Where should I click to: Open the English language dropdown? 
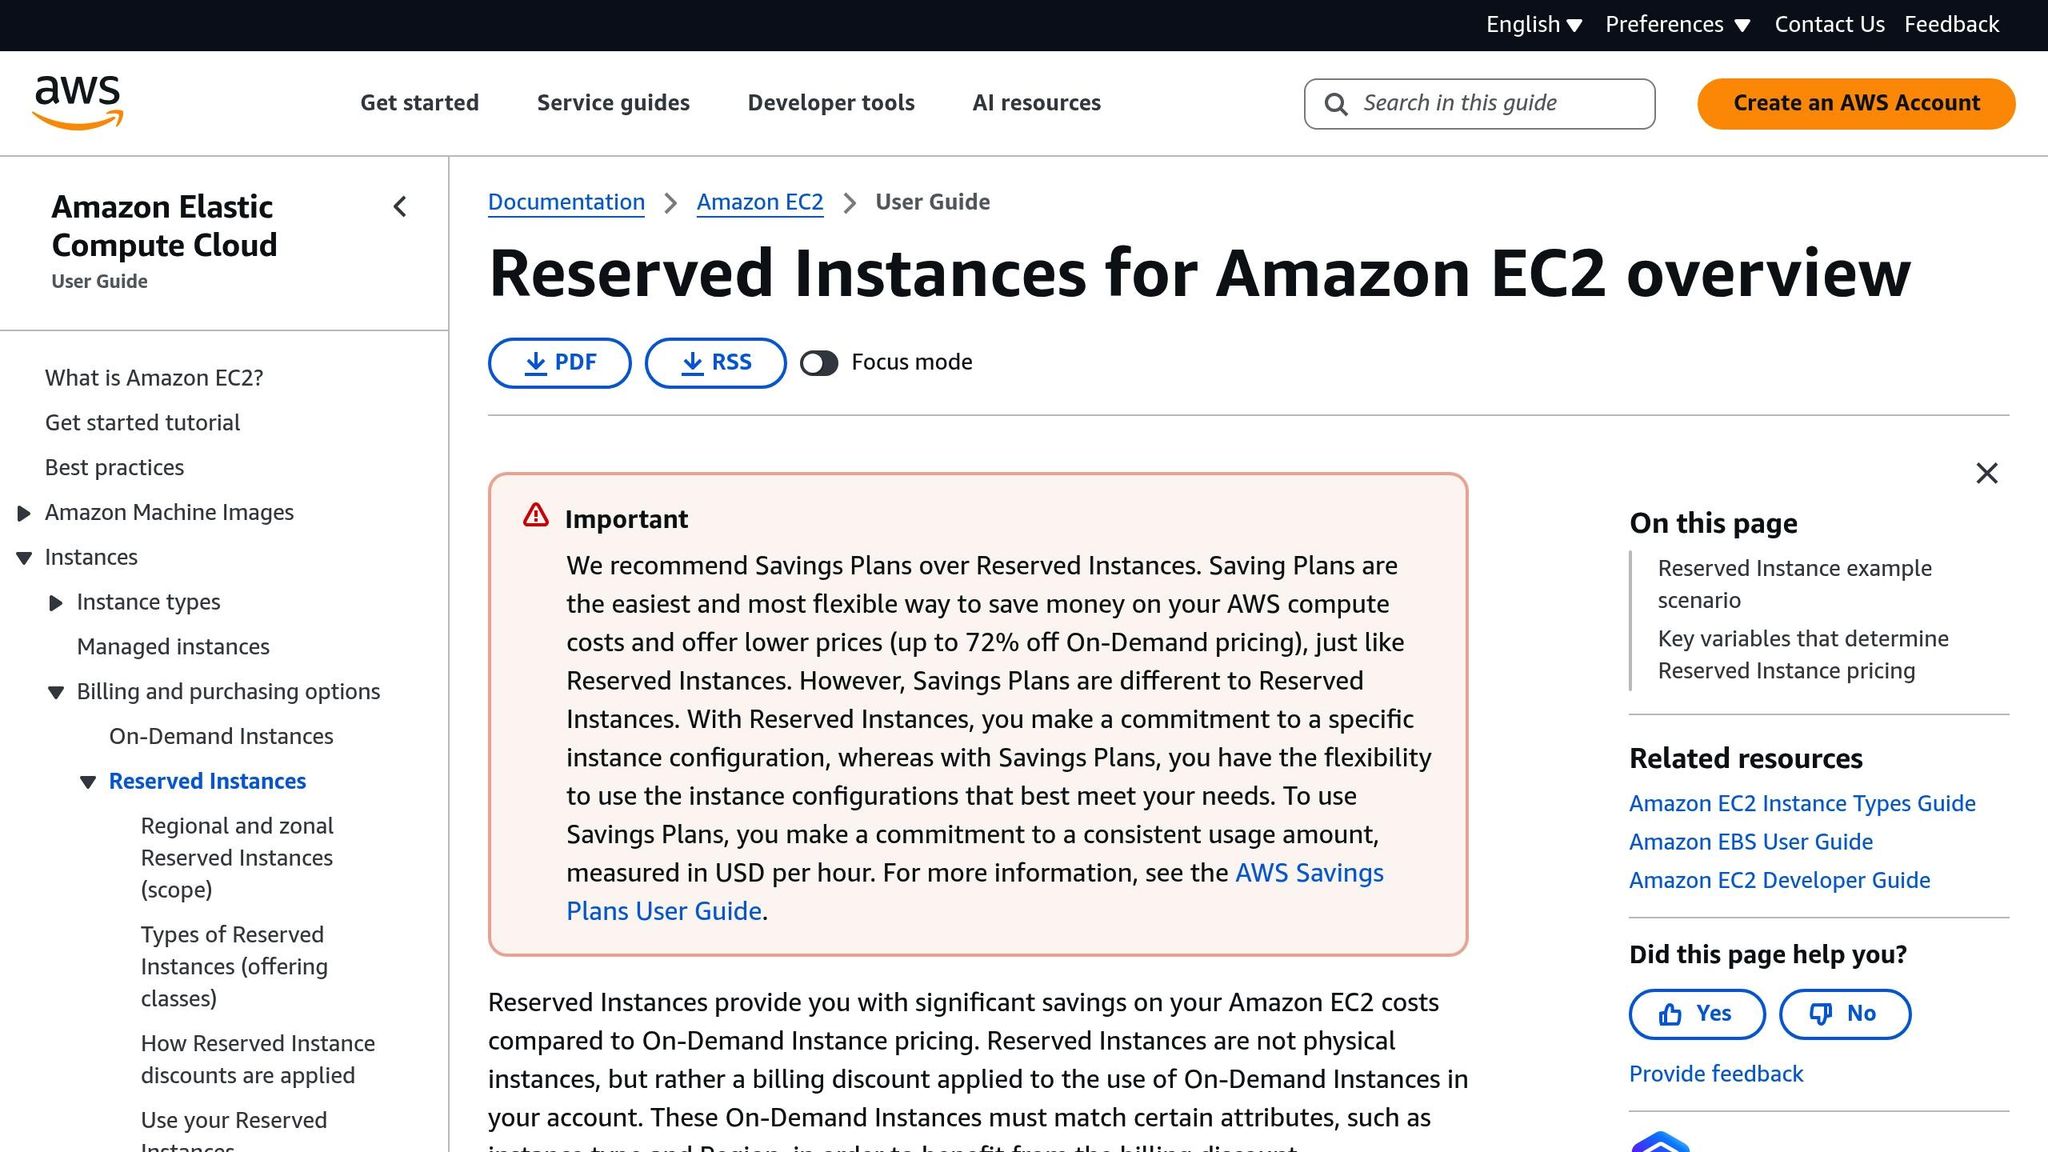1533,24
